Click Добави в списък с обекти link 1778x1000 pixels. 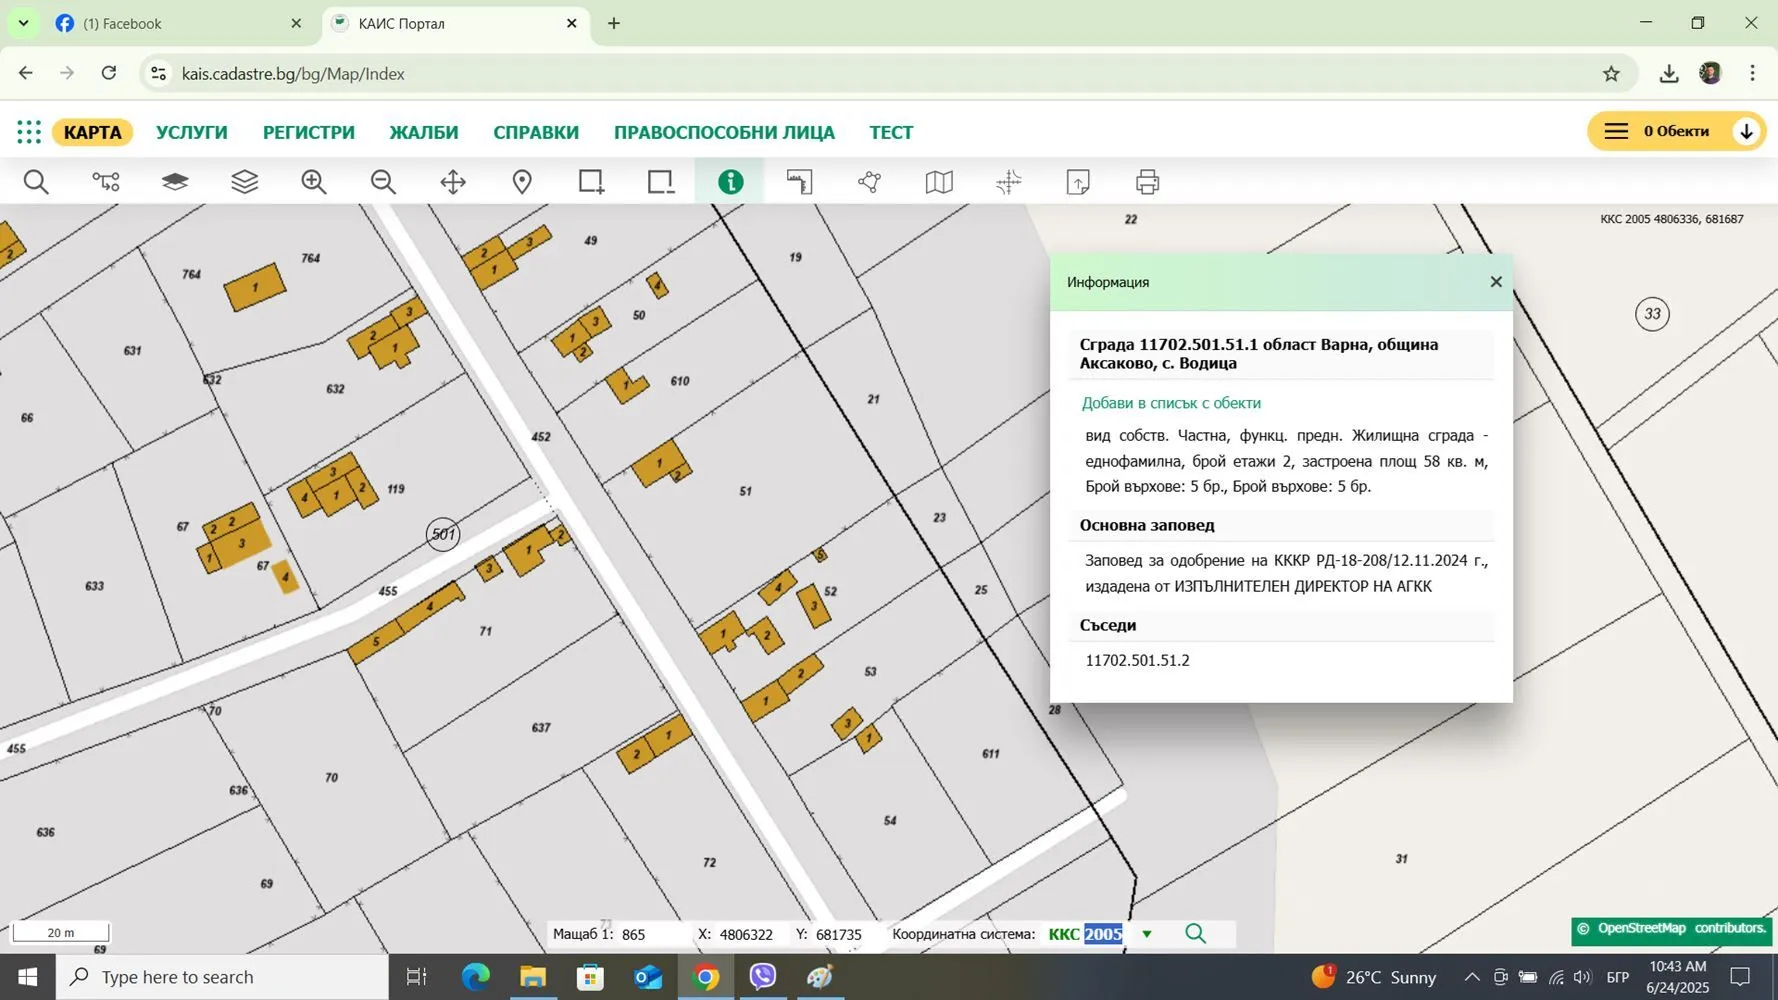point(1171,403)
